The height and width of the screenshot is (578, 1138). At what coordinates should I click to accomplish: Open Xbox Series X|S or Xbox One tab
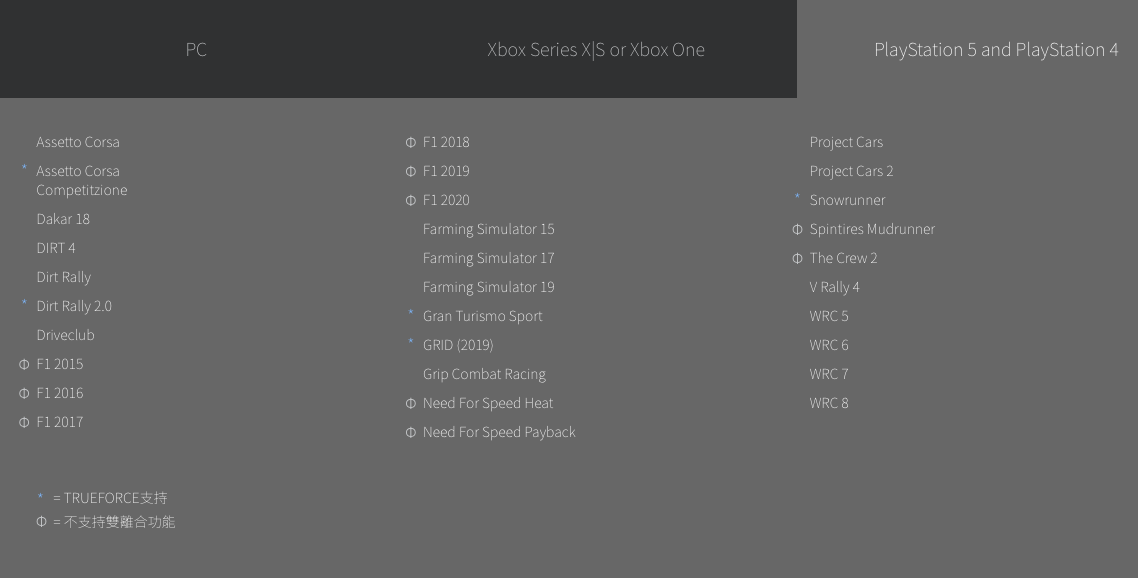595,49
